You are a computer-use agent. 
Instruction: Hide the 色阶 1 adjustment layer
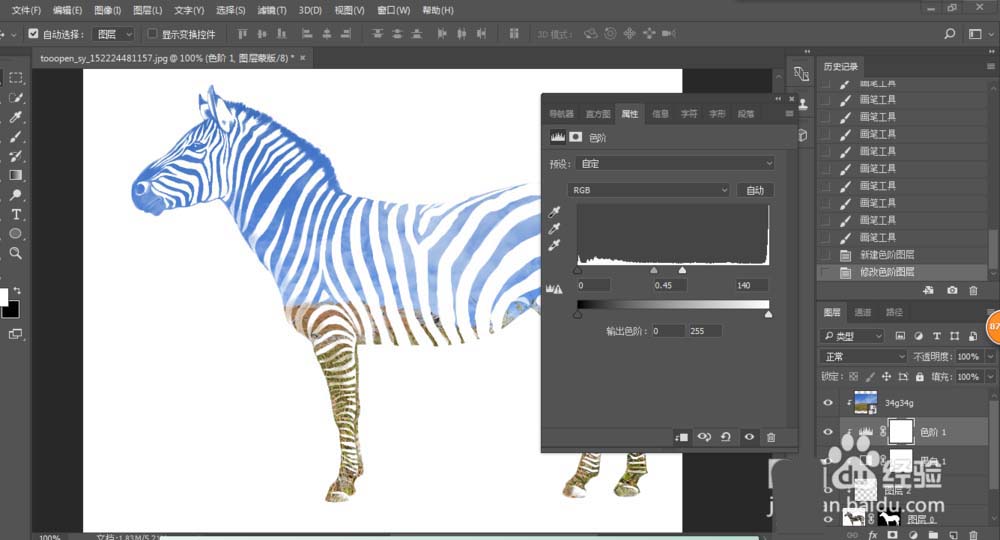click(x=828, y=432)
